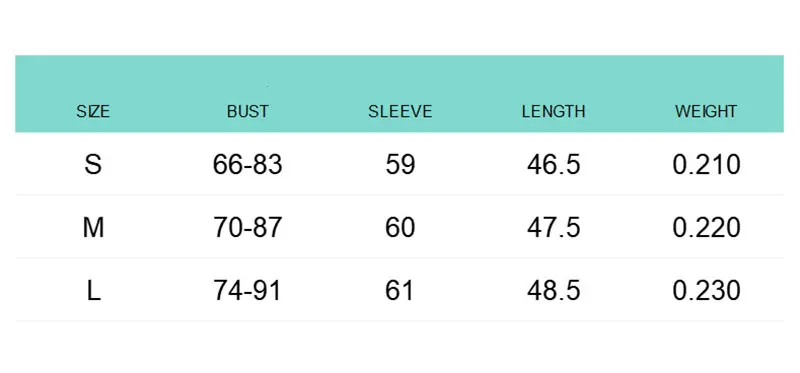The height and width of the screenshot is (373, 800).
Task: Select sleeve value 61
Action: pyautogui.click(x=399, y=291)
